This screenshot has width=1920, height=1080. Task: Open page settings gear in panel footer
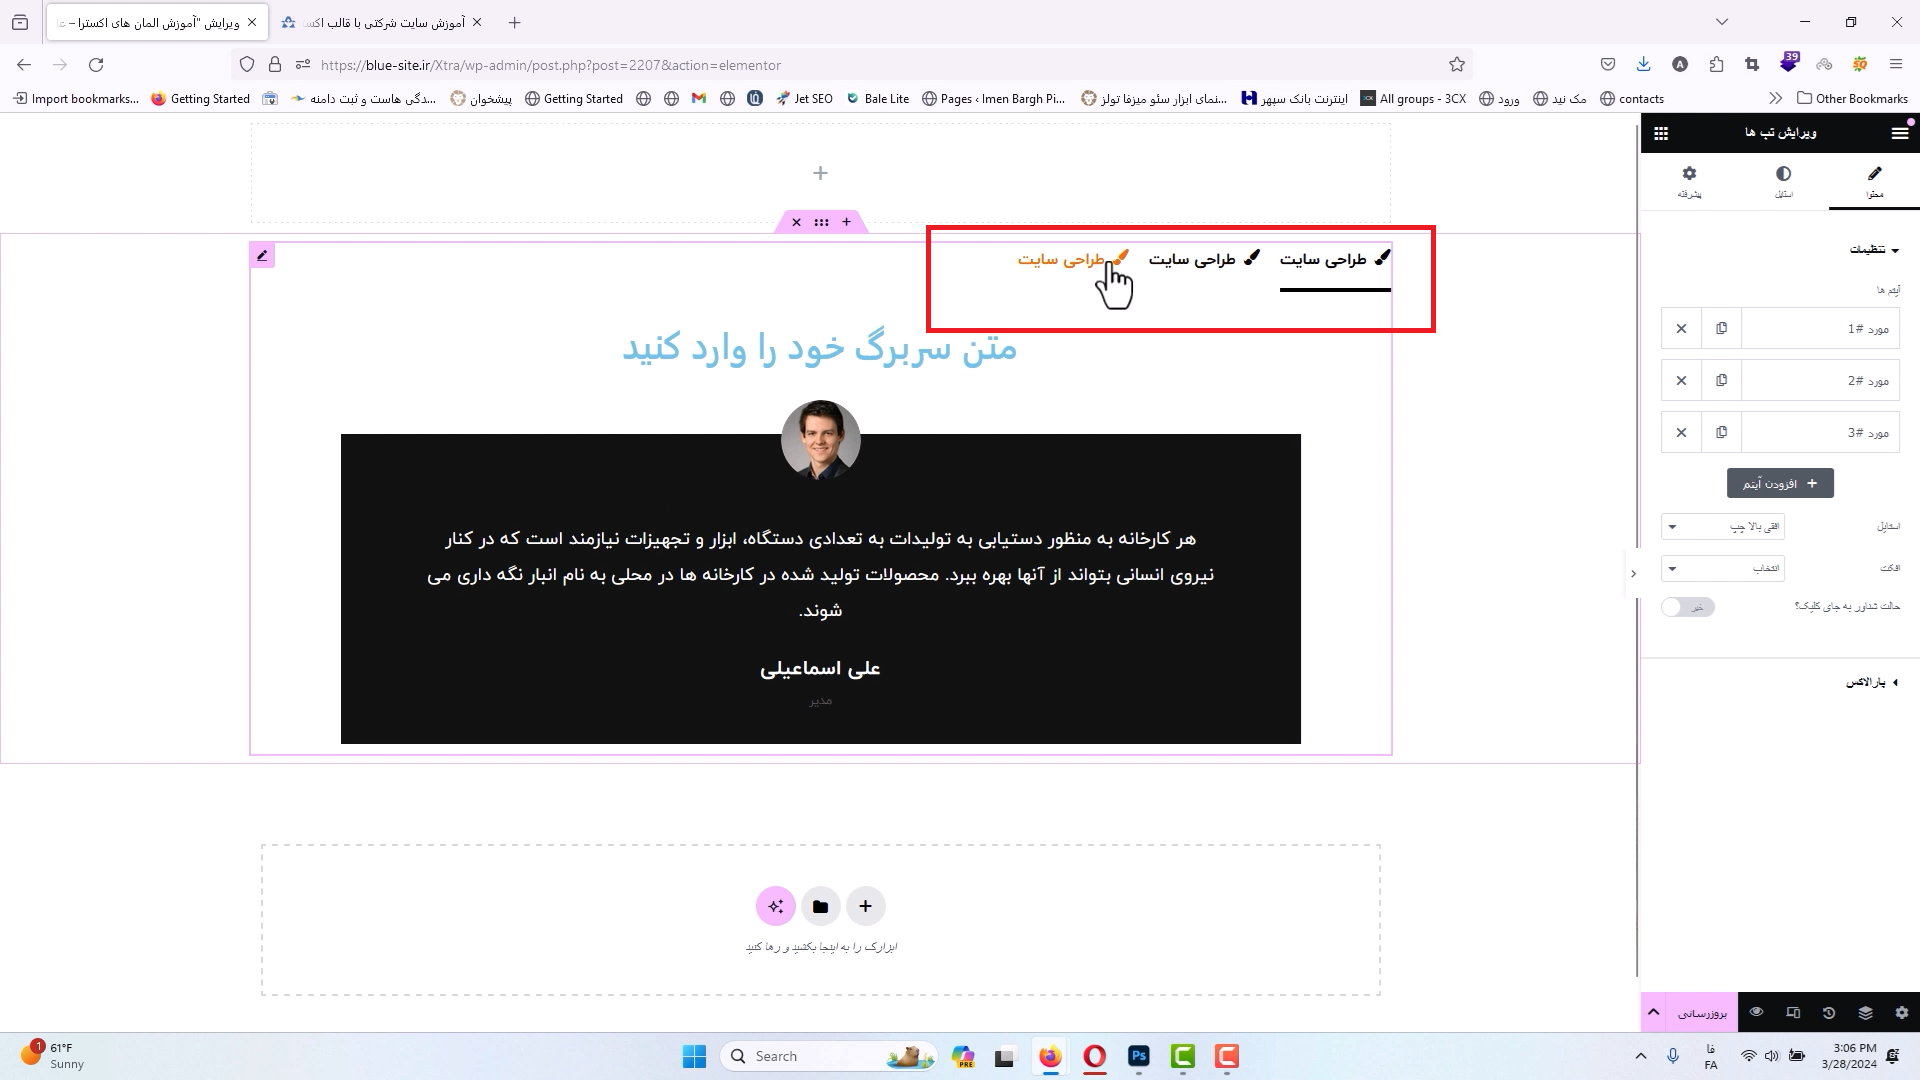click(1902, 1013)
